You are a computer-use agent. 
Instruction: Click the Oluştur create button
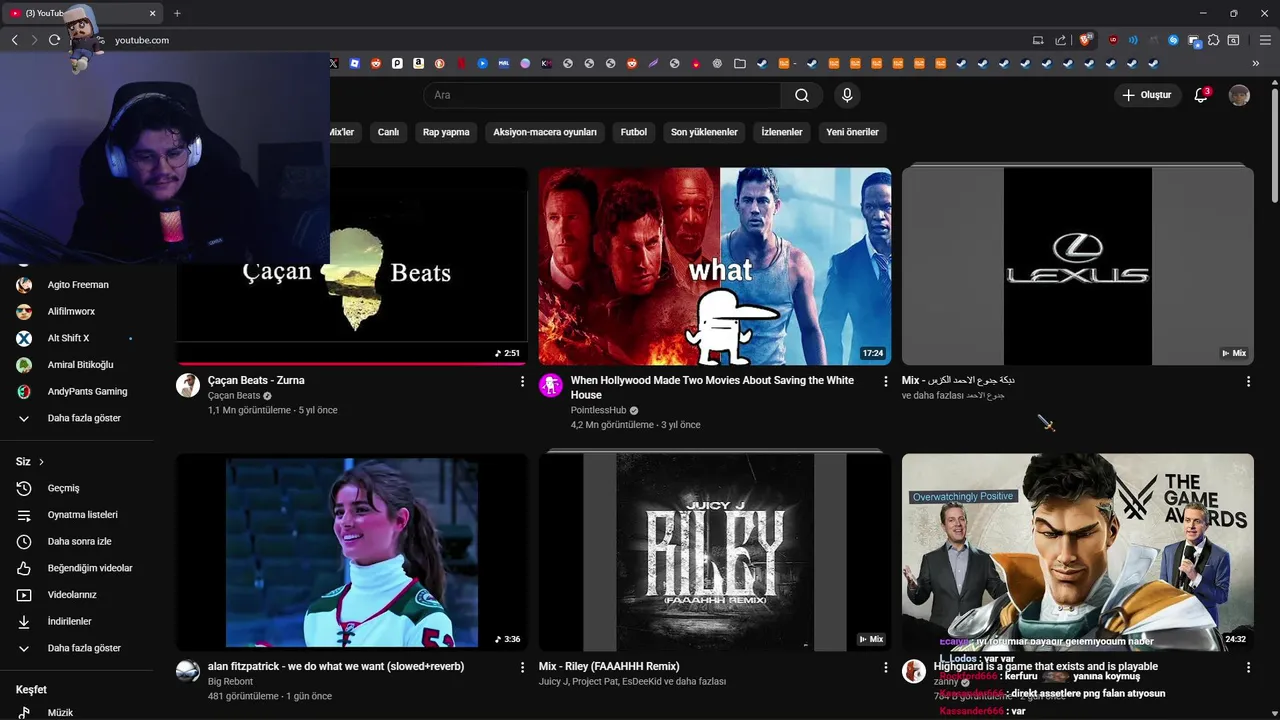pyautogui.click(x=1147, y=95)
